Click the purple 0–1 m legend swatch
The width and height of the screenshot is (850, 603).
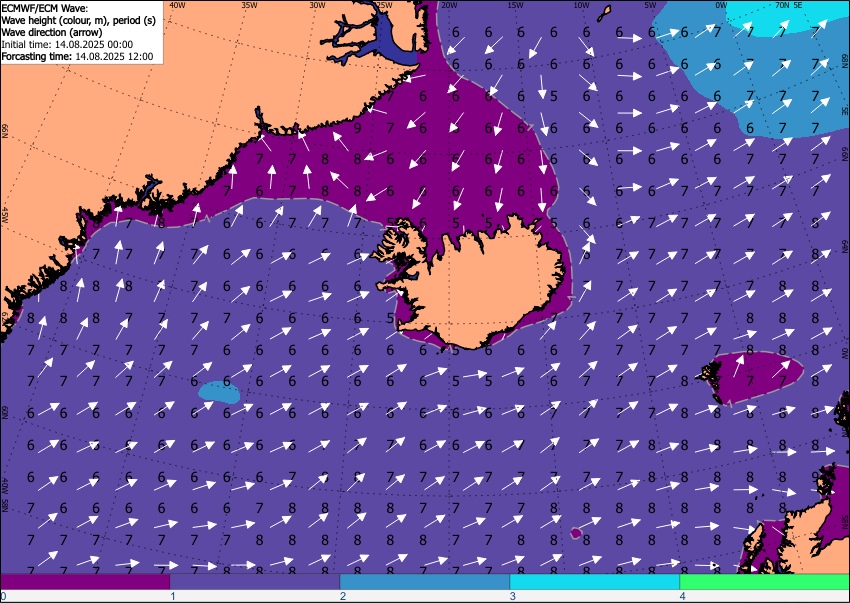tap(85, 582)
